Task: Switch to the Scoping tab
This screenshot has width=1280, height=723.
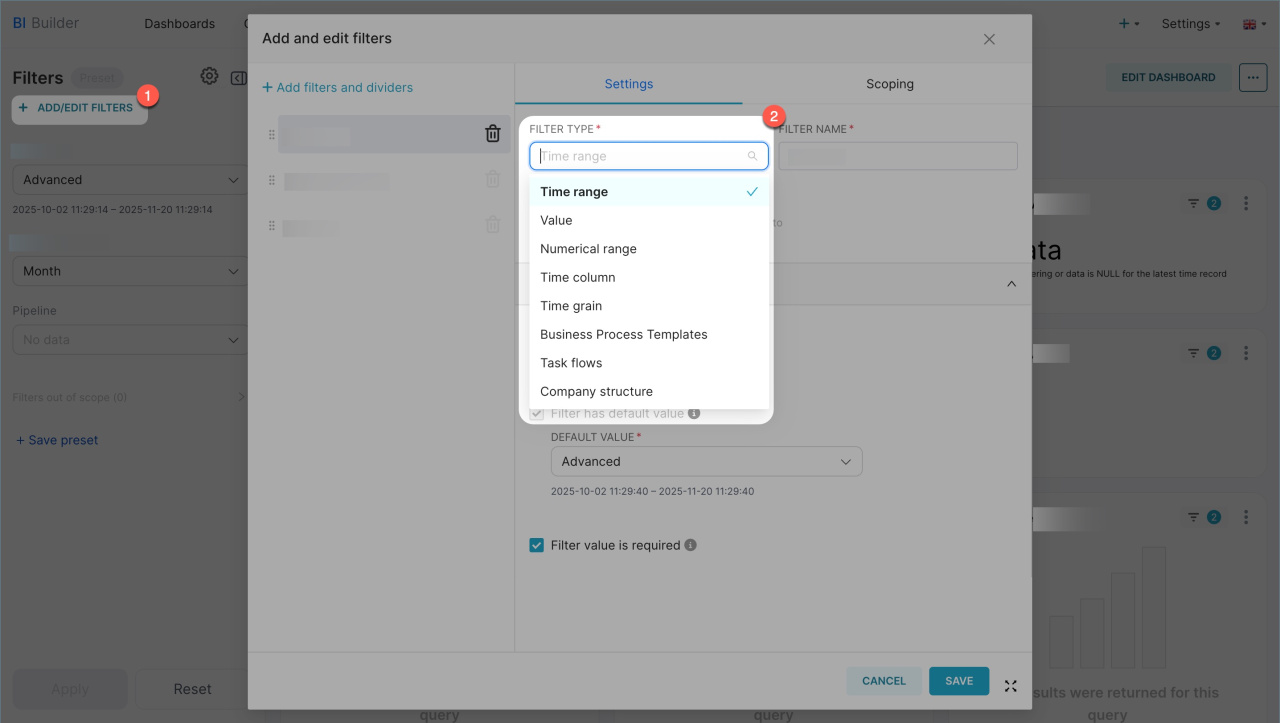Action: pyautogui.click(x=889, y=84)
